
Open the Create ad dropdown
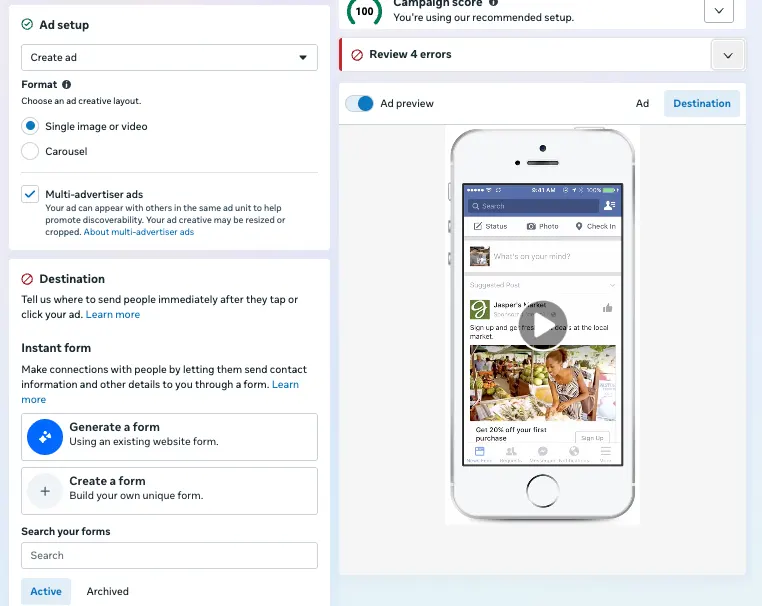[x=169, y=57]
